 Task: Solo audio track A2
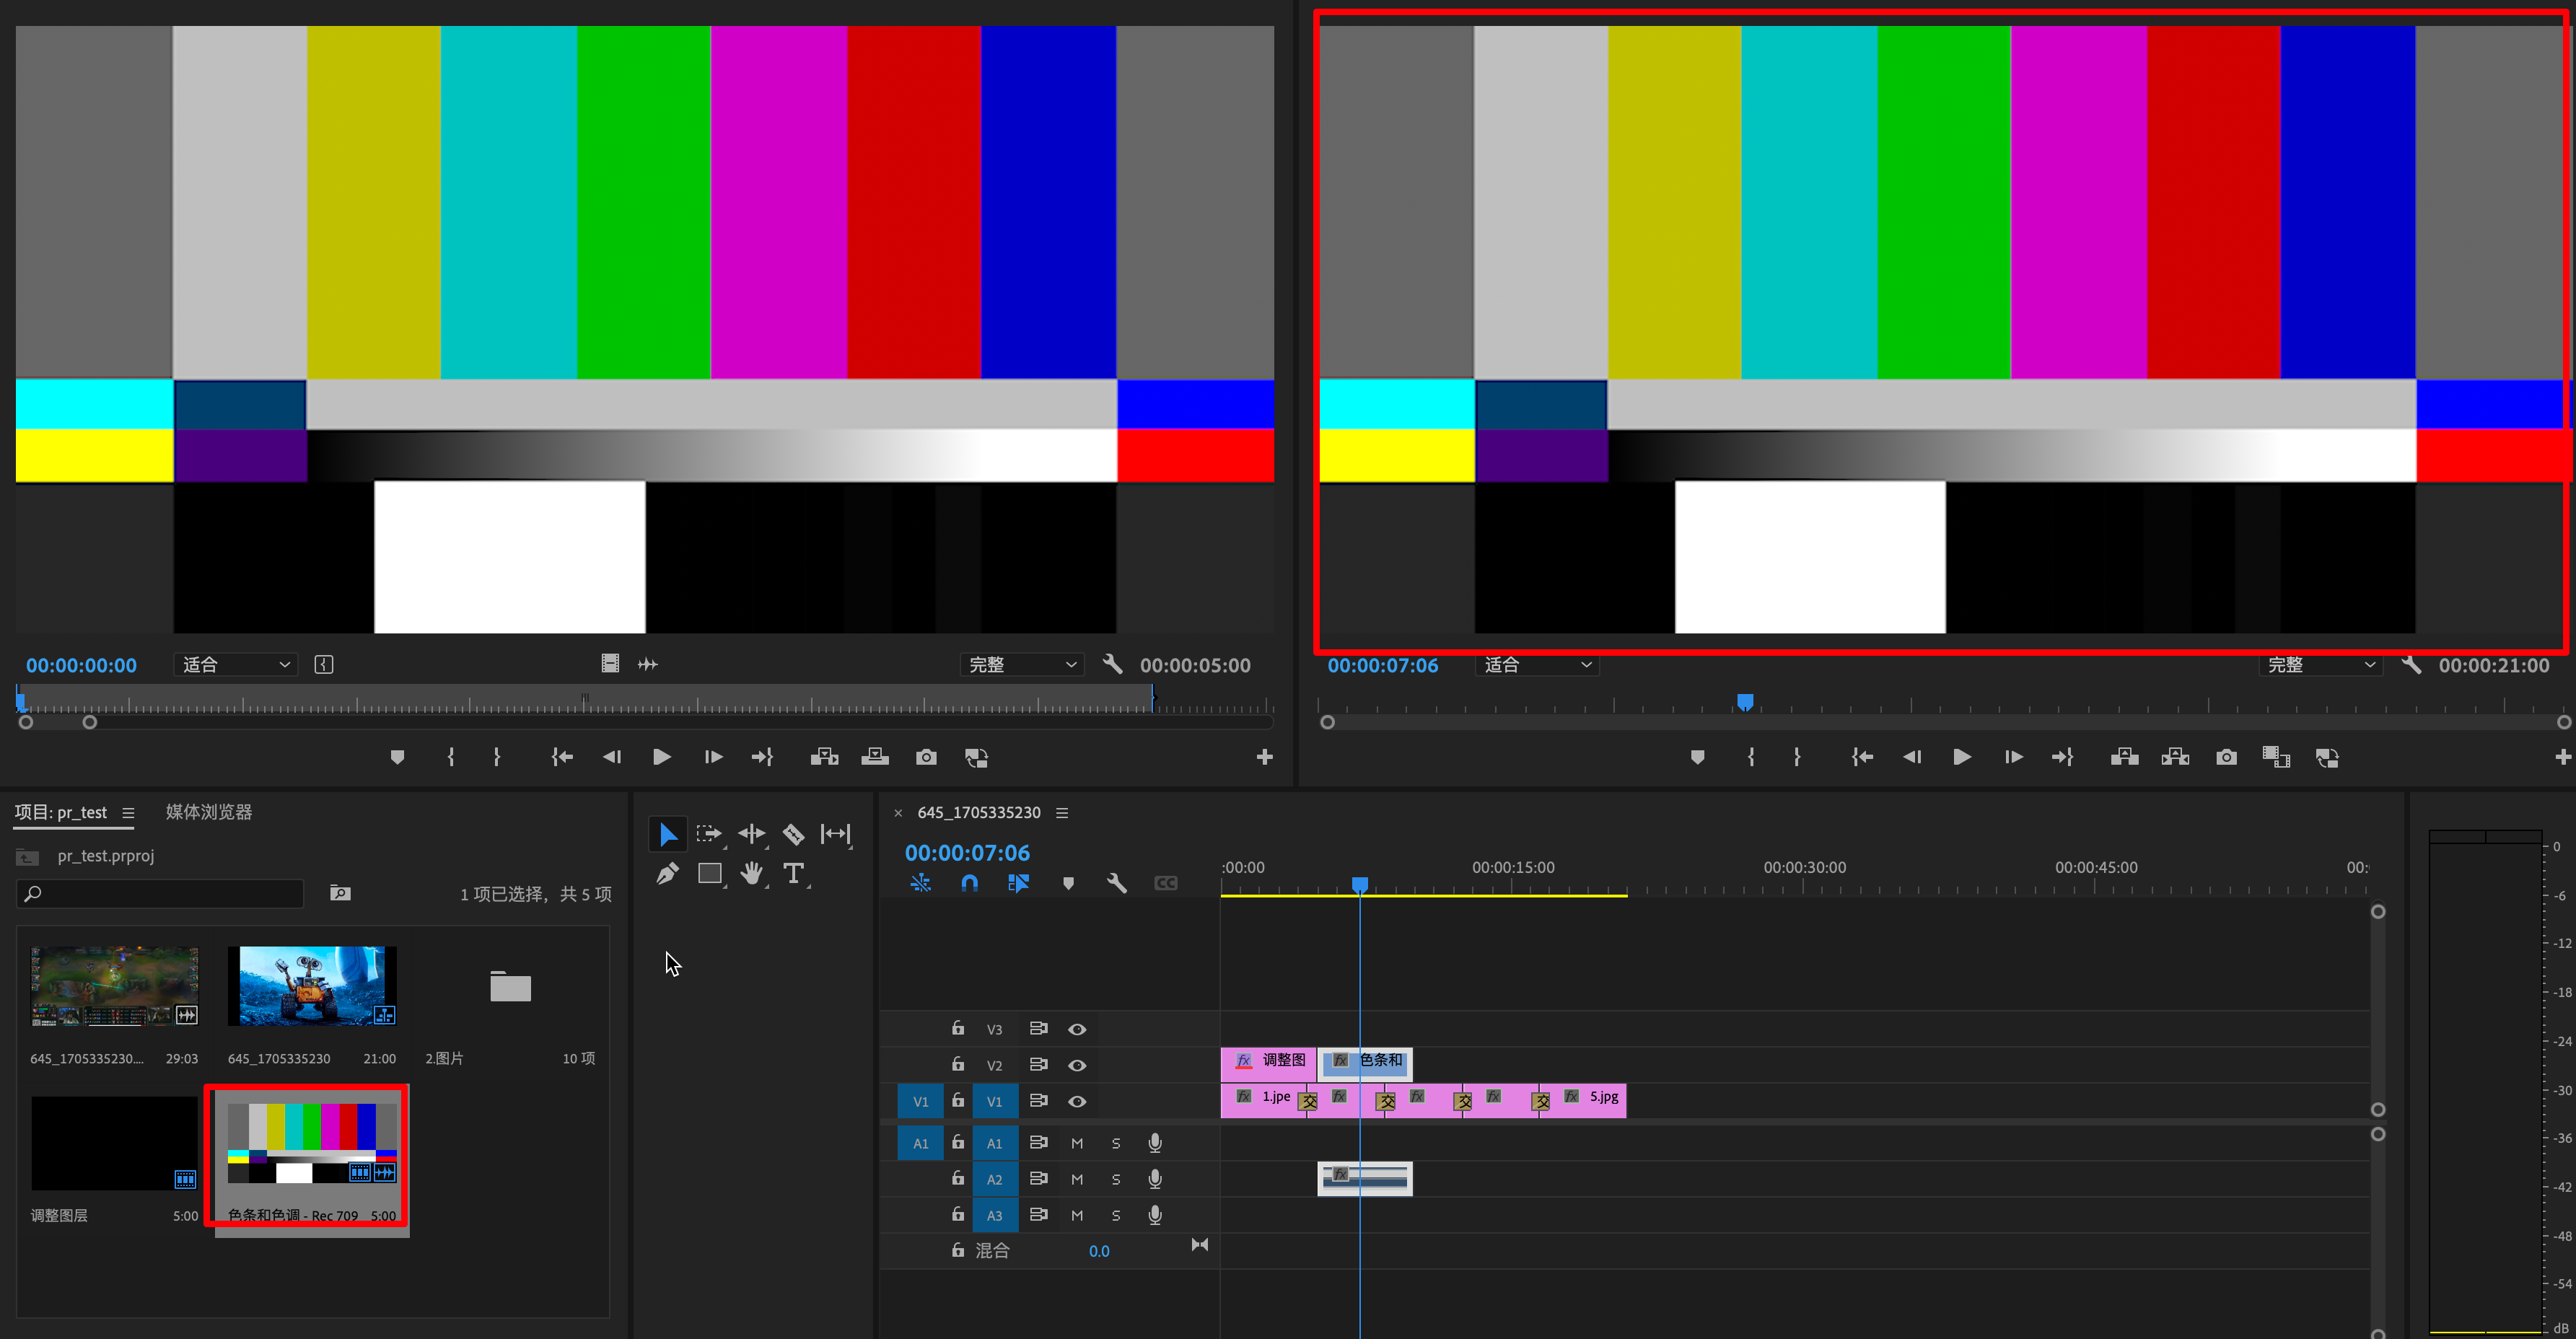[x=1116, y=1179]
